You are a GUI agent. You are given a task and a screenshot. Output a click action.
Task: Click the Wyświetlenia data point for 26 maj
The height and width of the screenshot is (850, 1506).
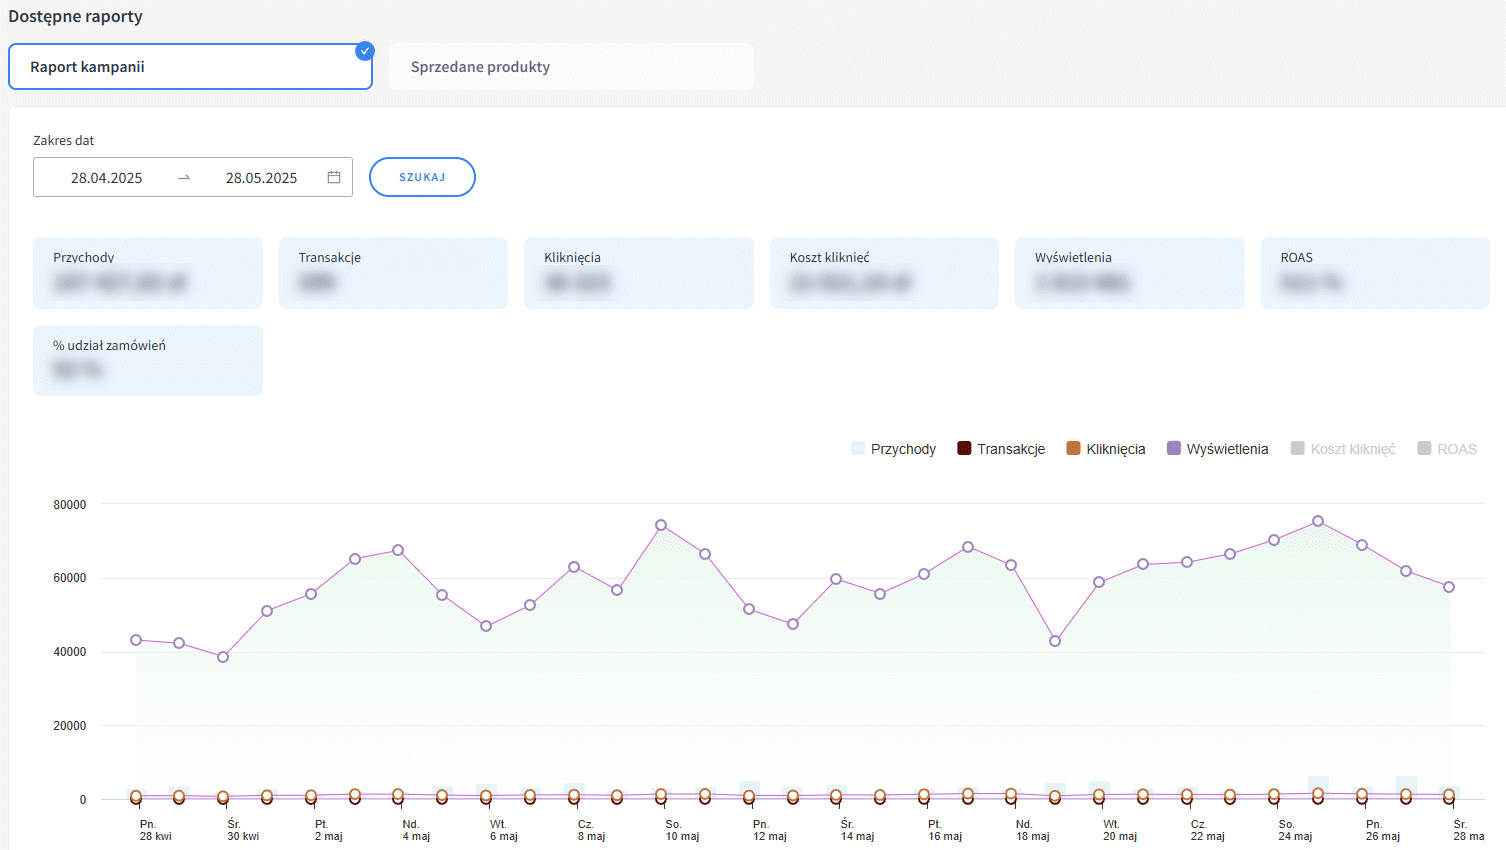click(1362, 545)
